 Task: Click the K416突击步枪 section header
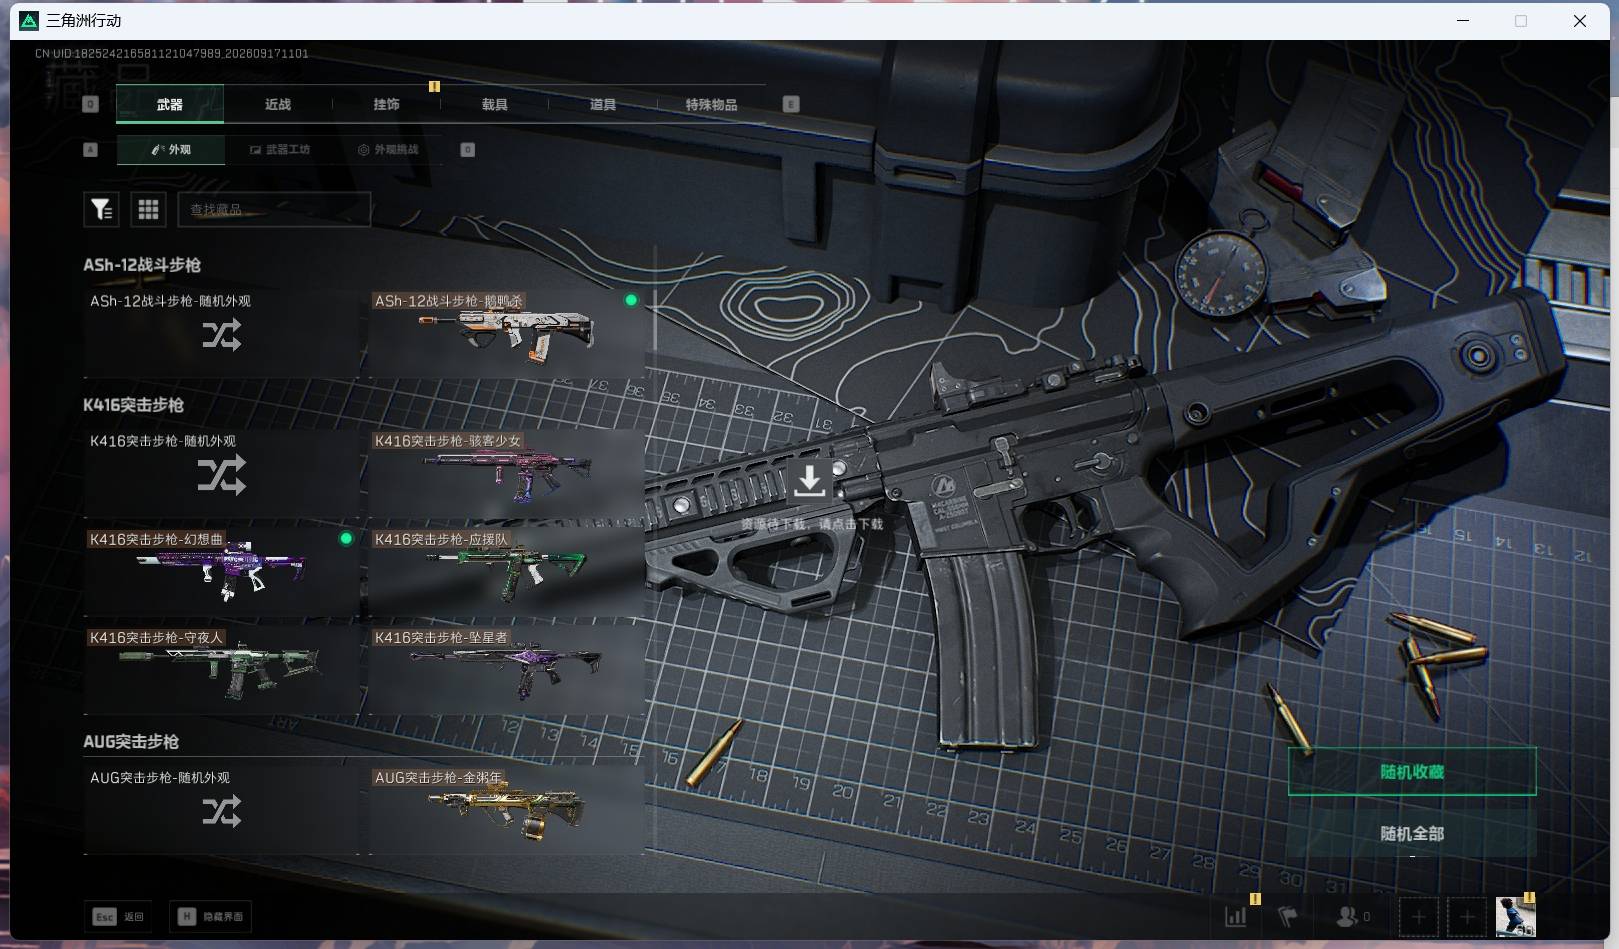pyautogui.click(x=133, y=405)
